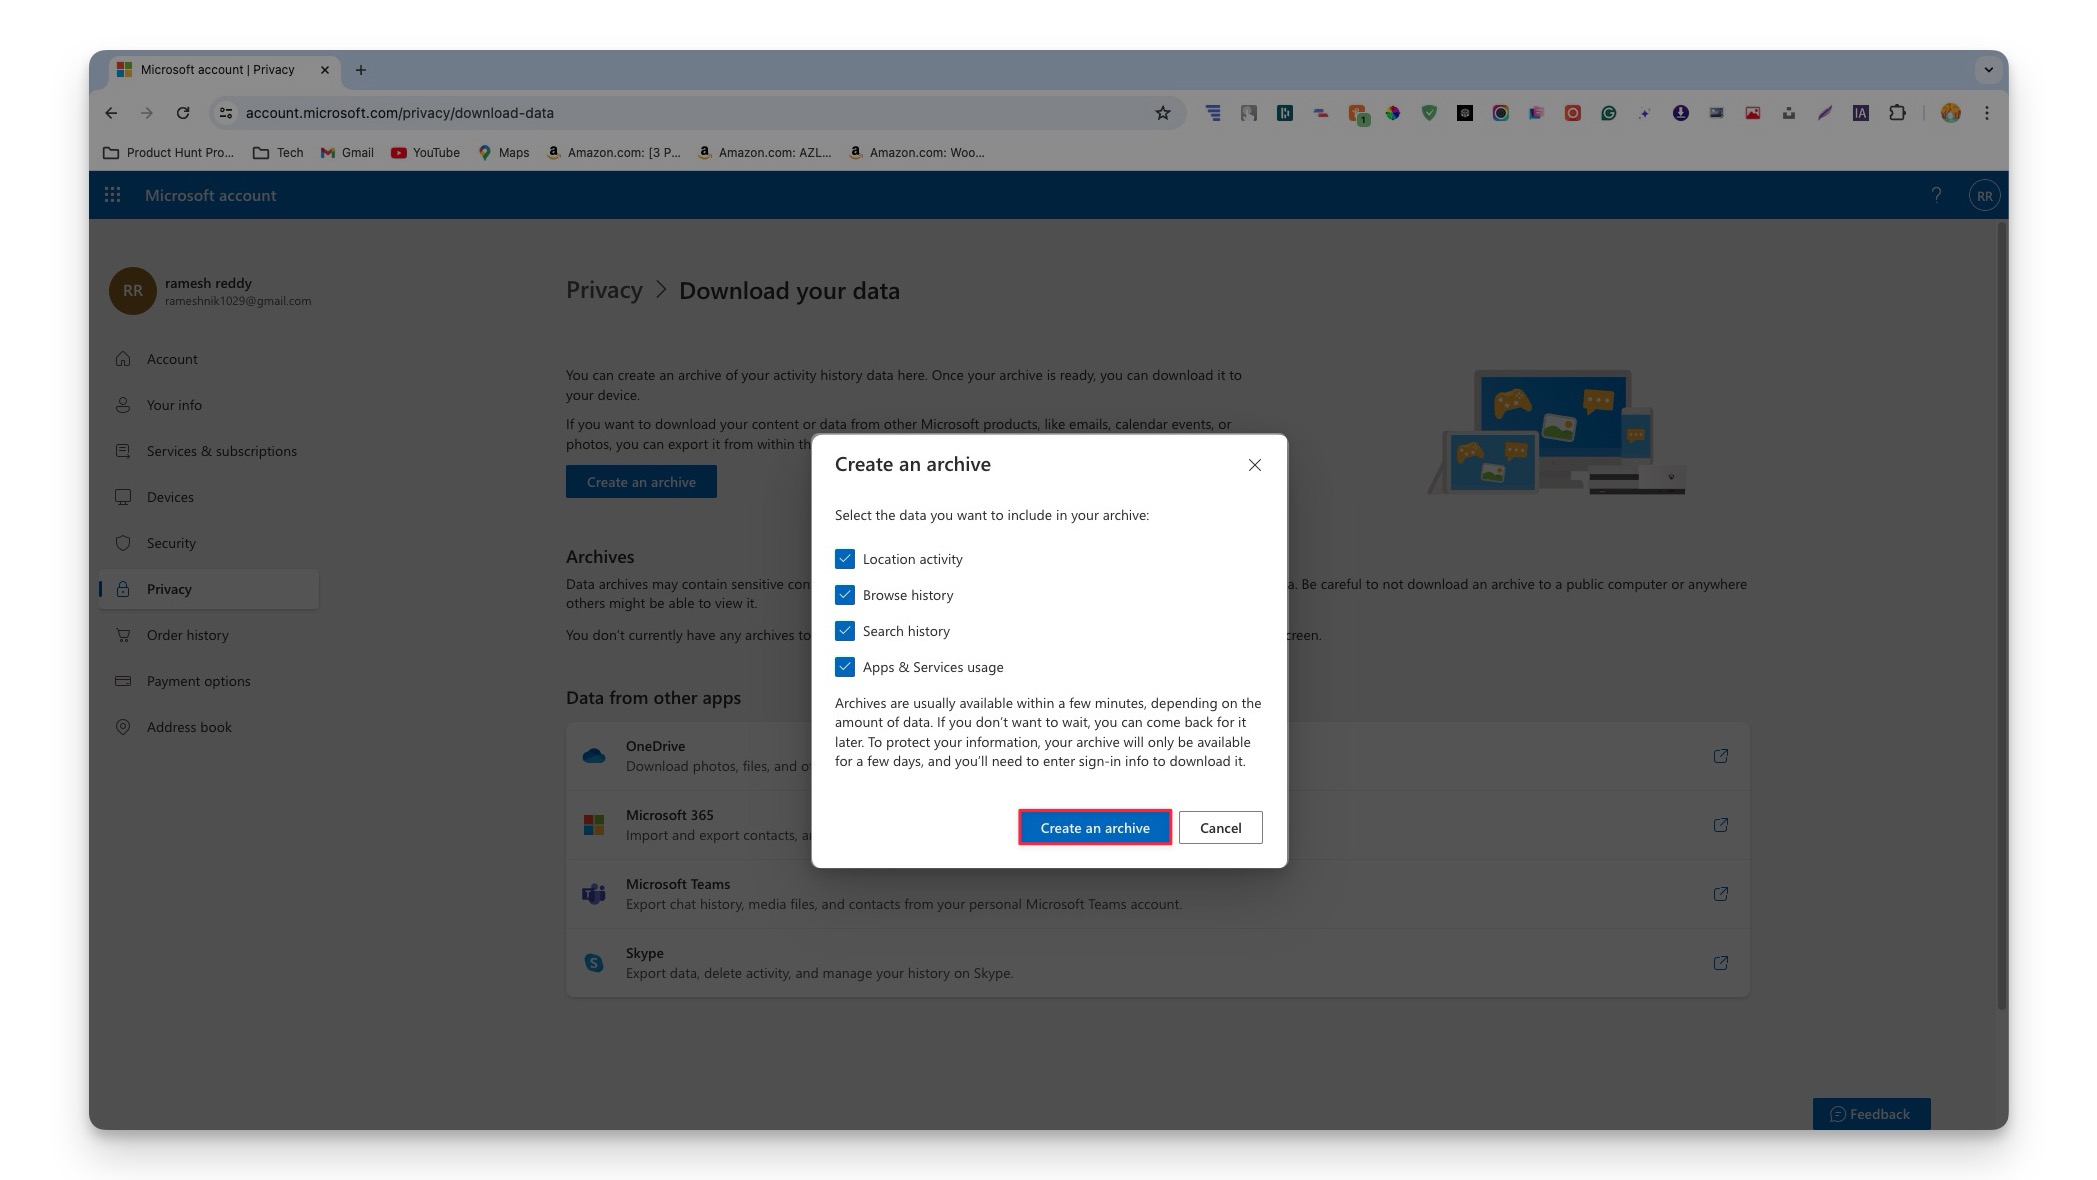Click the page's Create an archive button
This screenshot has width=2097, height=1180.
point(641,482)
